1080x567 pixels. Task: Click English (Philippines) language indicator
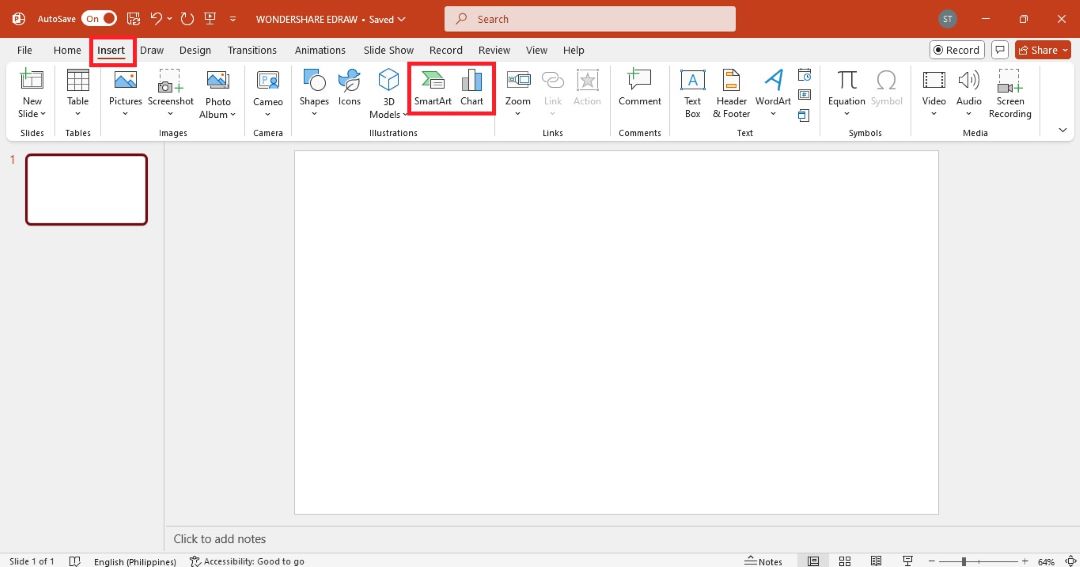click(x=135, y=561)
